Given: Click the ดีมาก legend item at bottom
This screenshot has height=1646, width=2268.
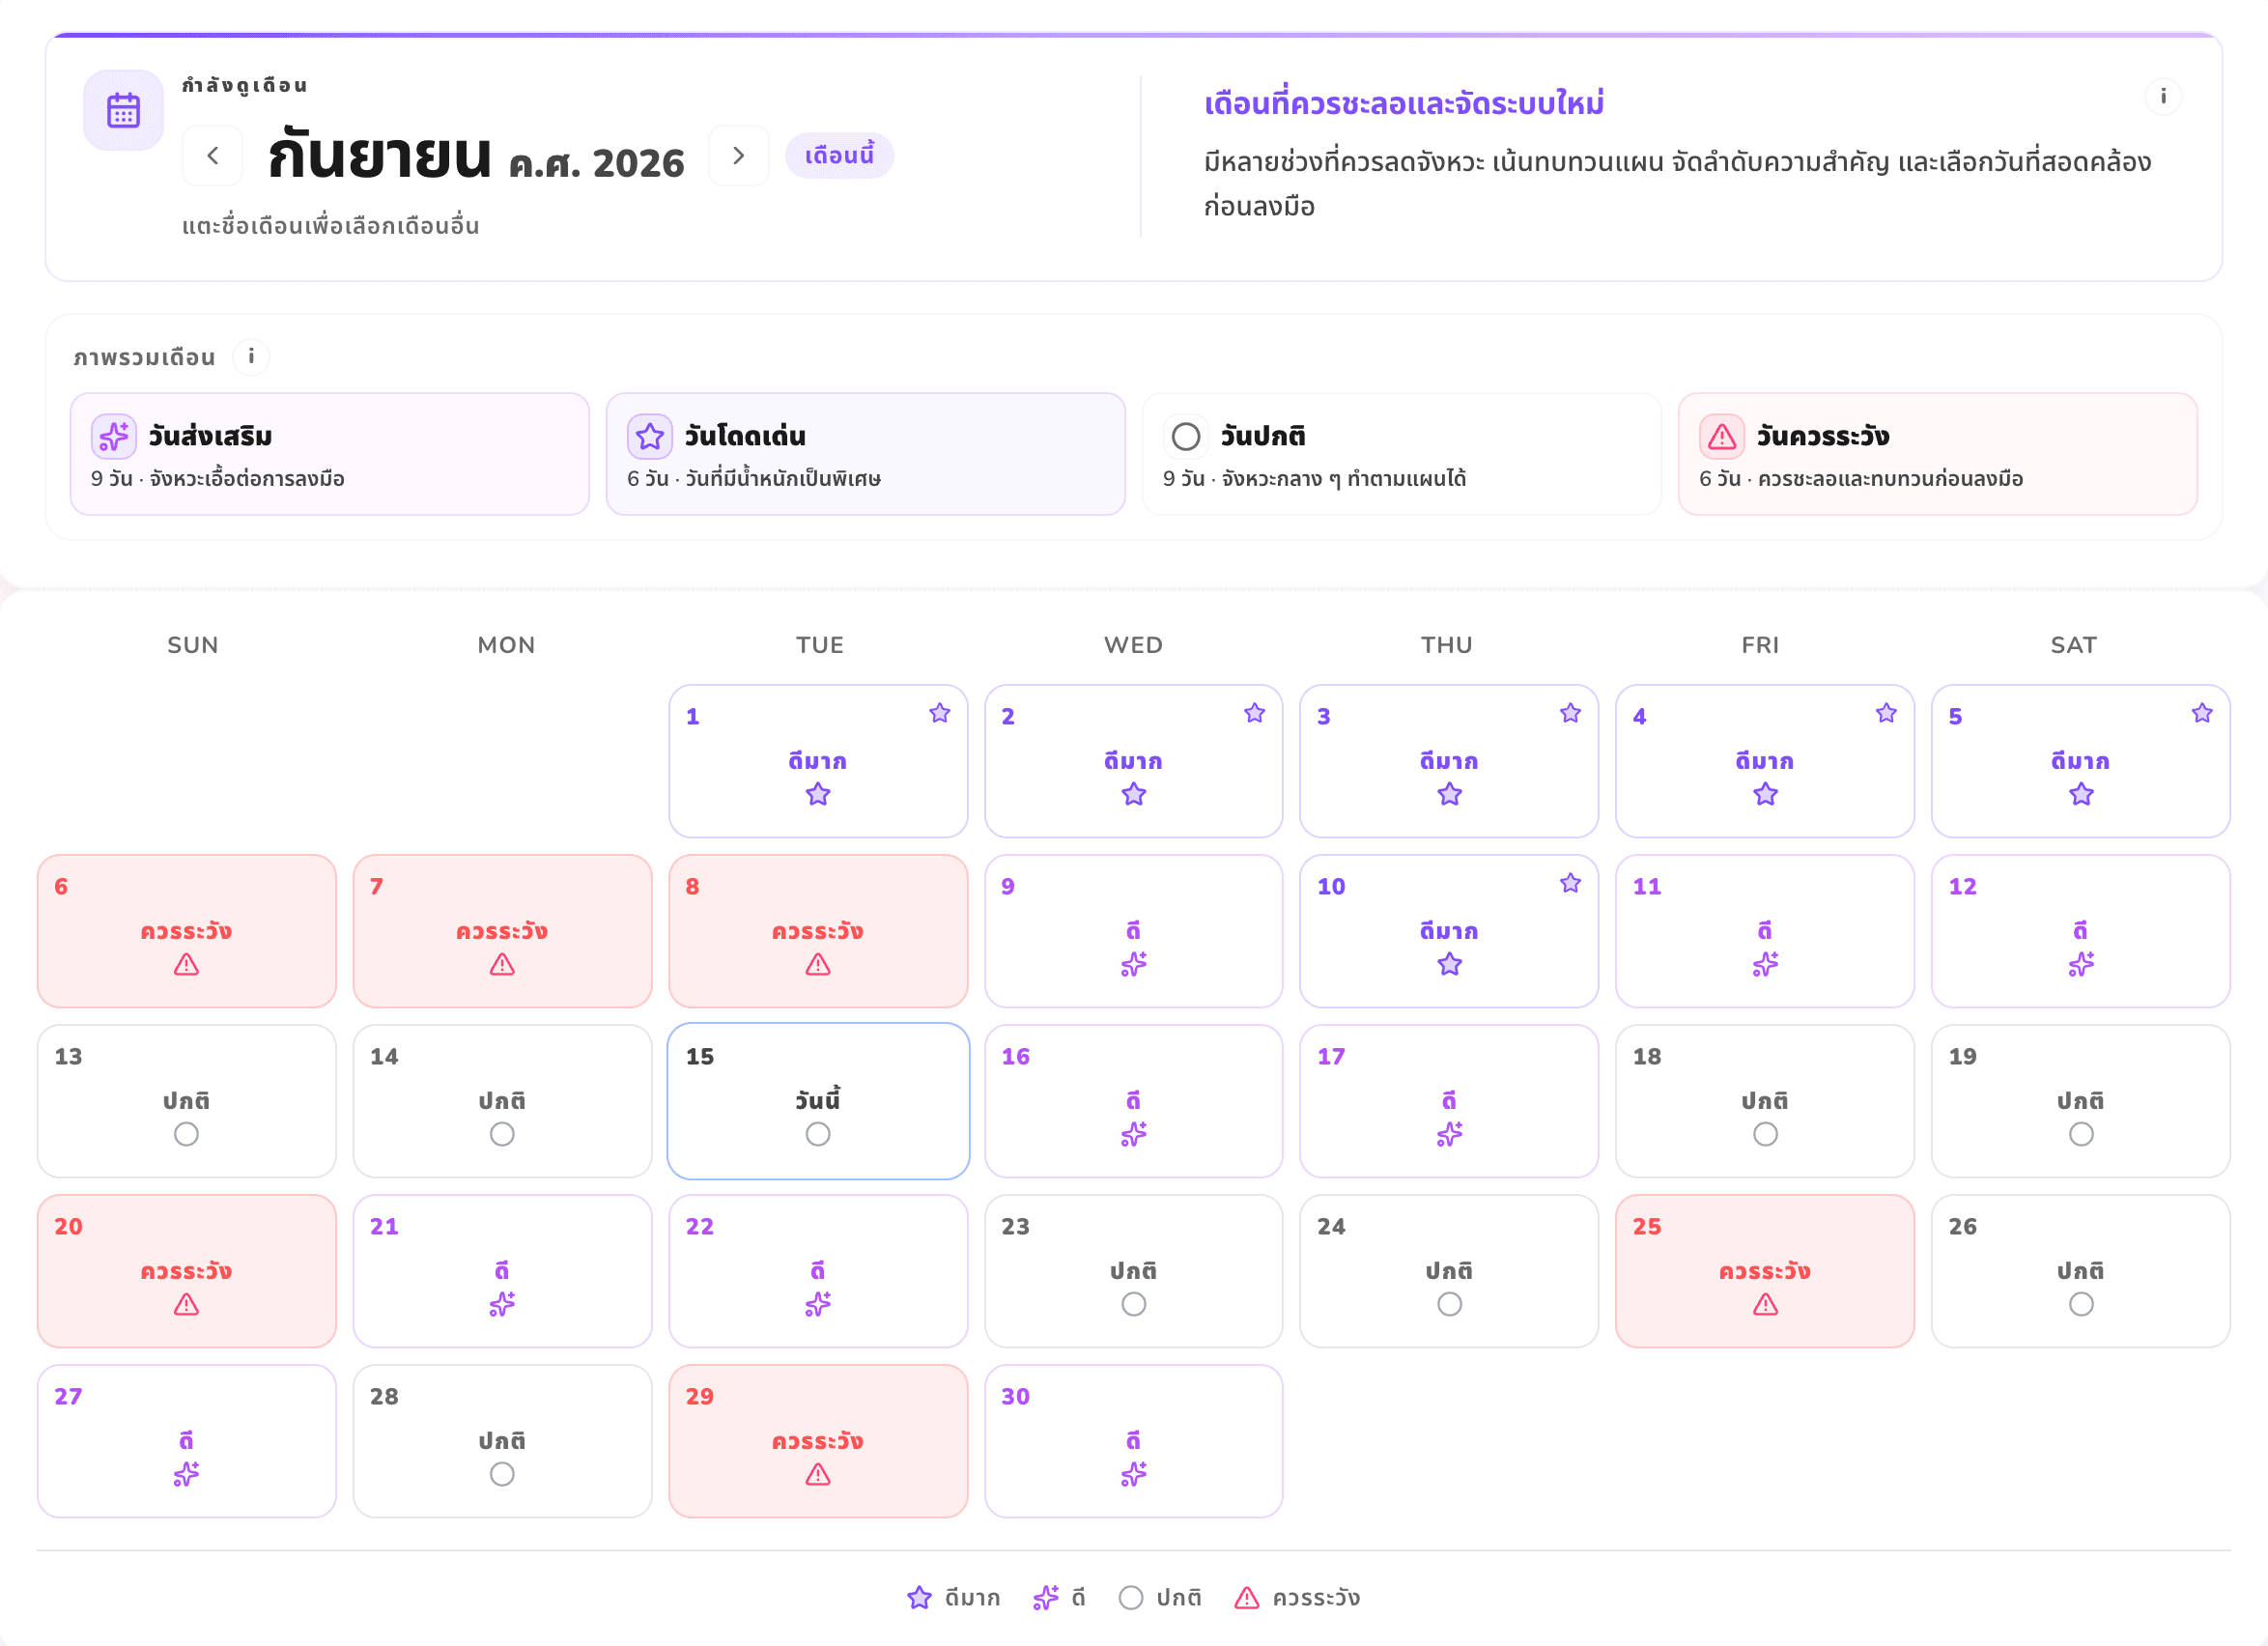Looking at the screenshot, I should click(953, 1597).
